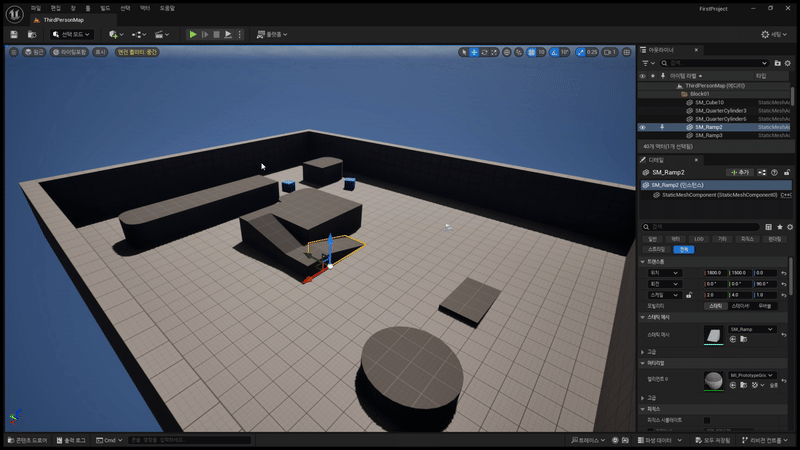Viewport: 800px width, 450px height.
Task: Open the content browse icon next to save
Action: point(32,34)
